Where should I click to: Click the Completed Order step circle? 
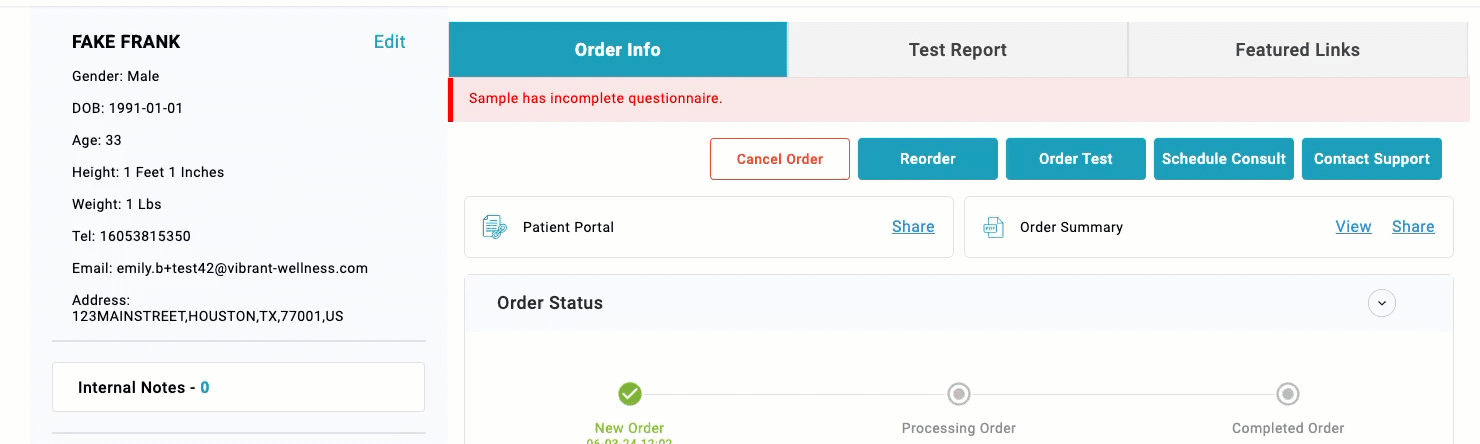(1288, 394)
